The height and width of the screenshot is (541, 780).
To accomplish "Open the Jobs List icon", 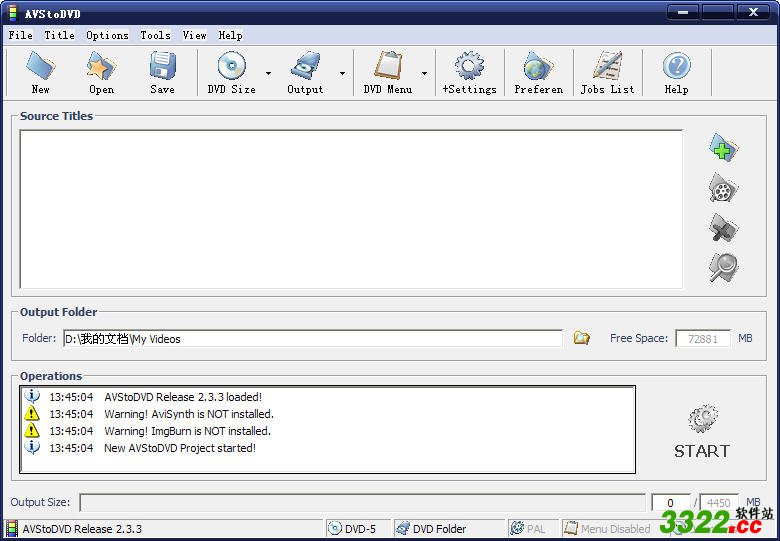I will [607, 66].
